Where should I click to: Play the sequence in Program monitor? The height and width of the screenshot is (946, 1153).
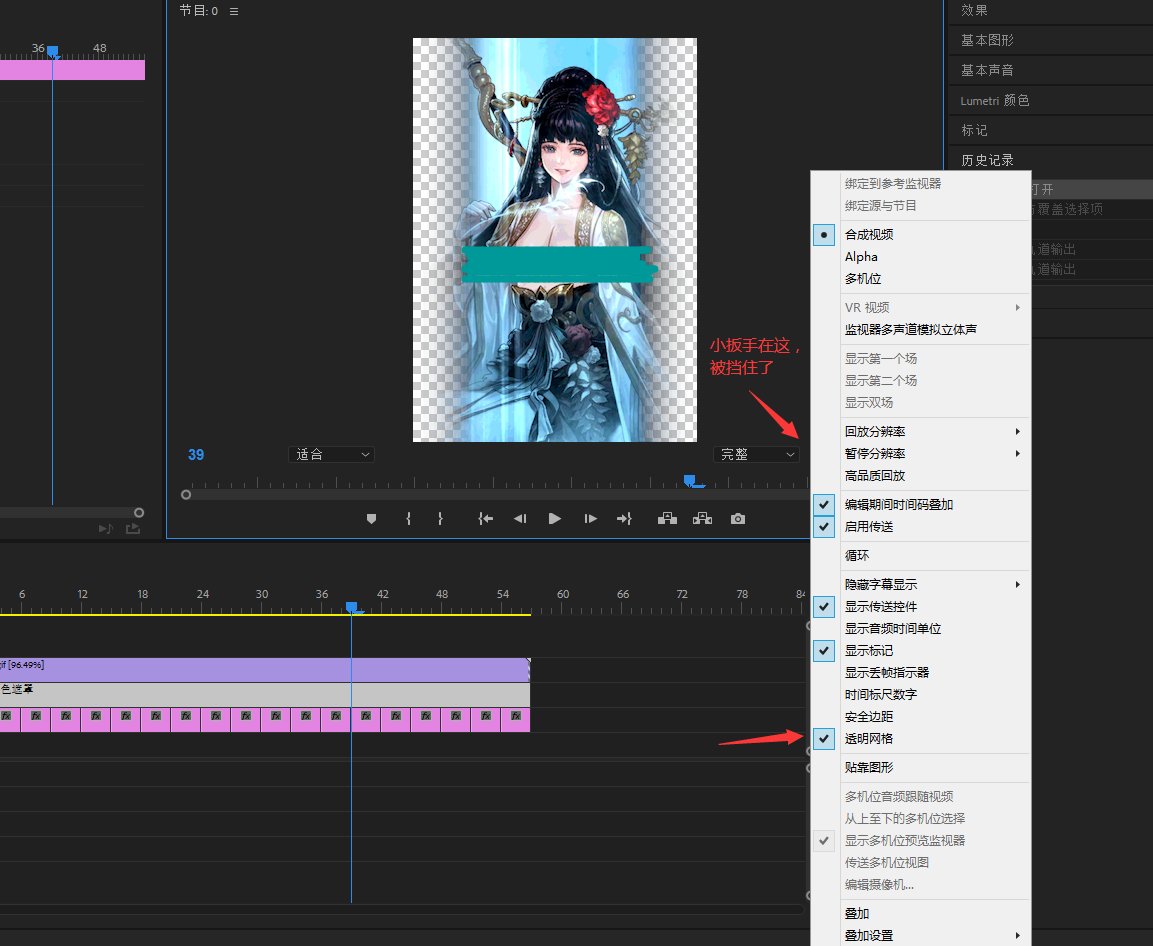click(555, 519)
